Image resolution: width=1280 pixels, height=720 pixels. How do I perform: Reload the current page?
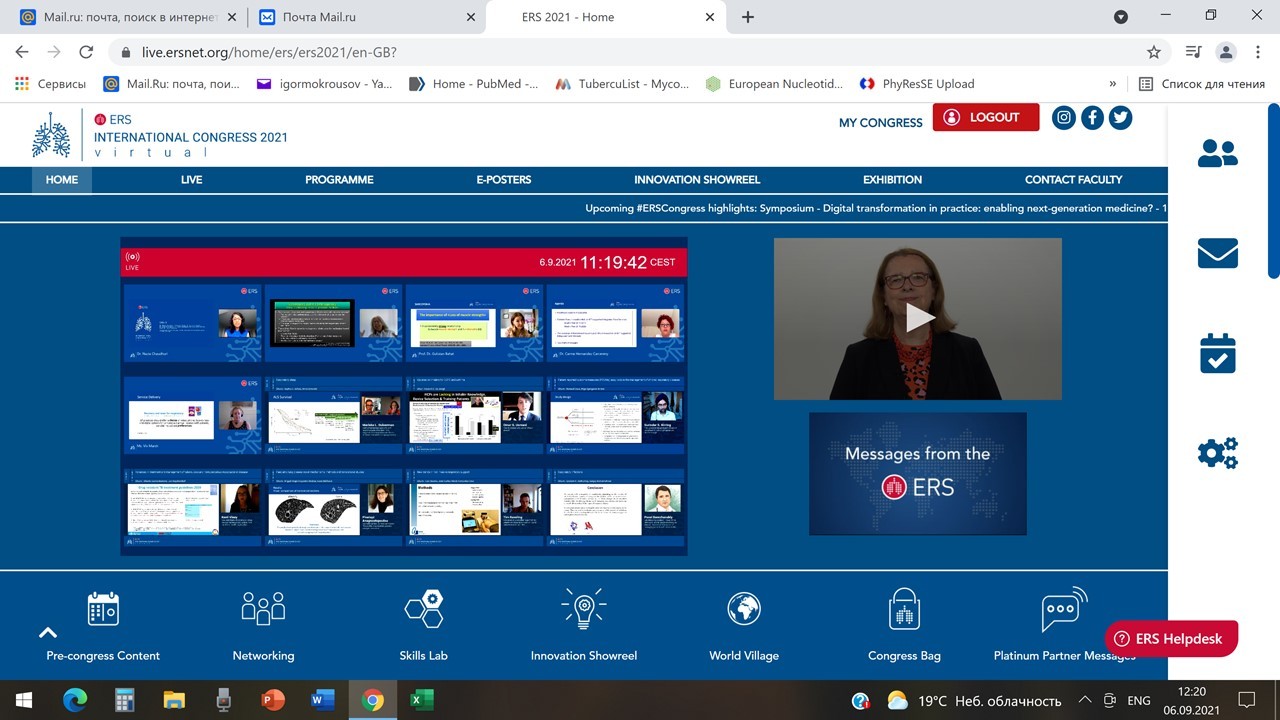[x=86, y=52]
